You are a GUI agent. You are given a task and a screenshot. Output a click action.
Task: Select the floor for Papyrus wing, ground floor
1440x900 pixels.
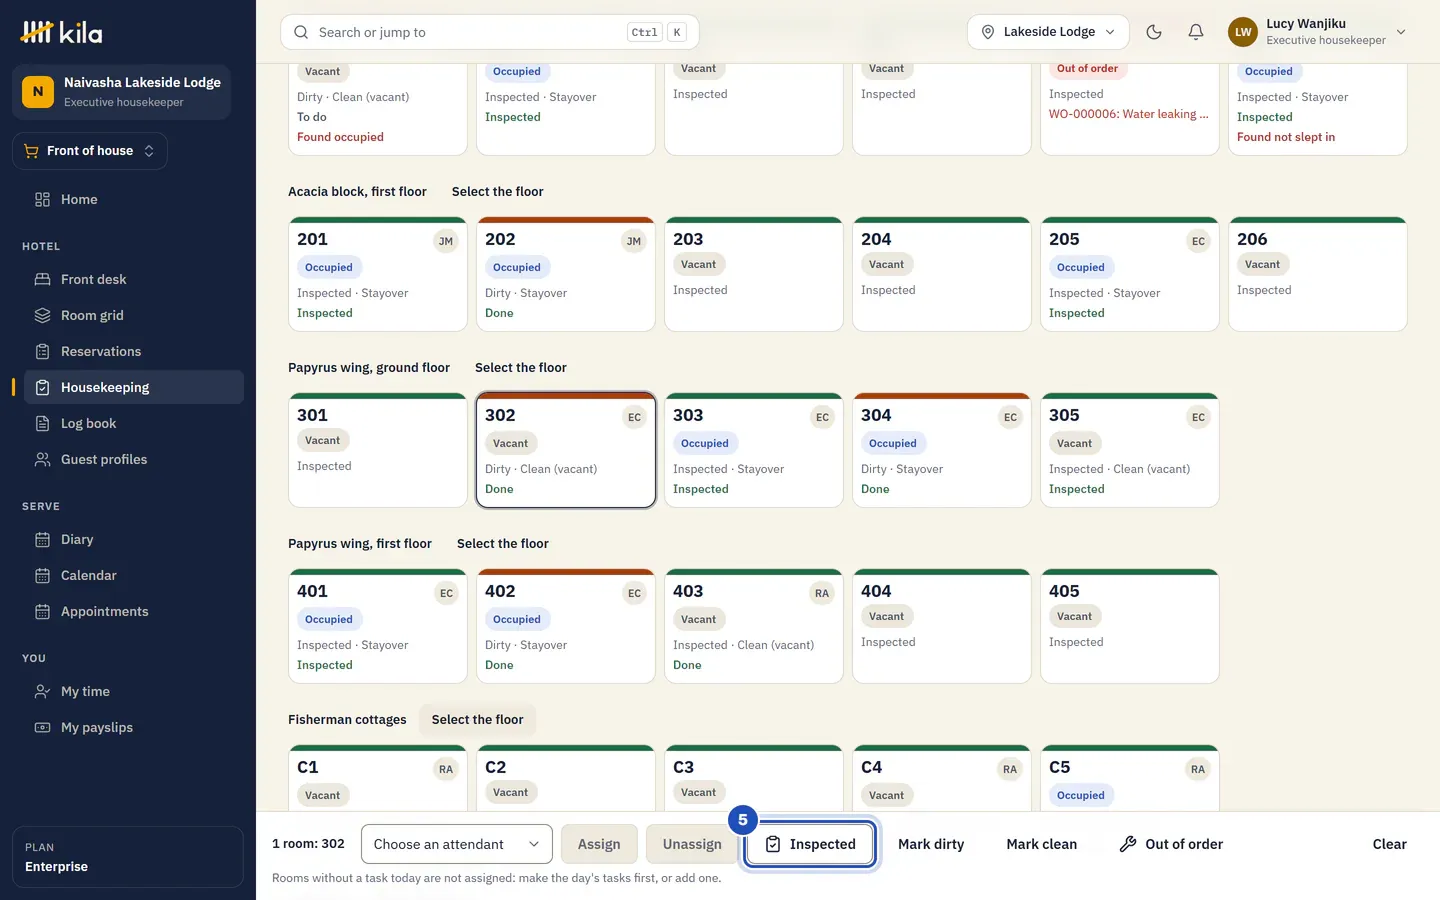point(521,367)
